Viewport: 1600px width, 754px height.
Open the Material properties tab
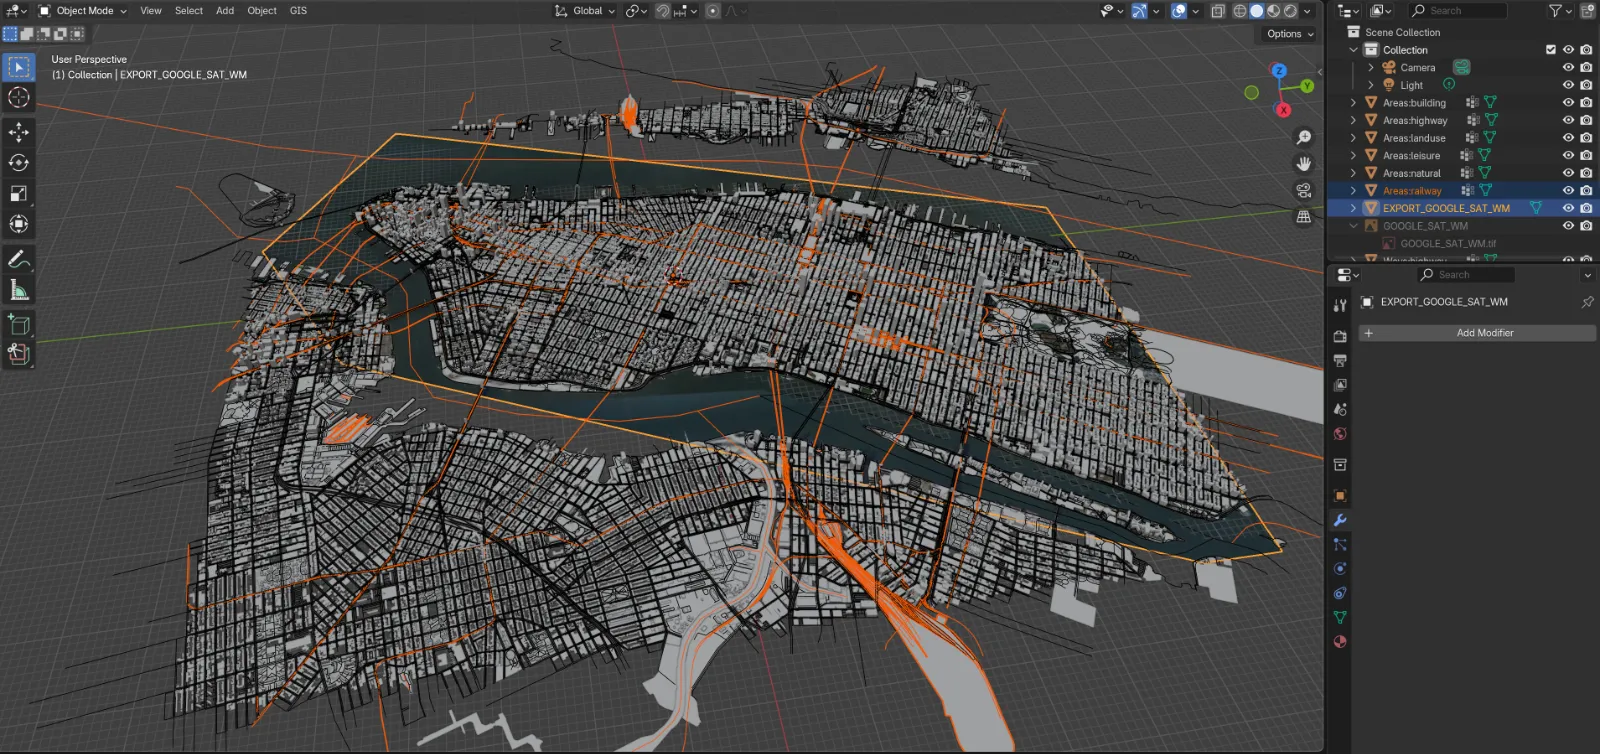(1340, 641)
